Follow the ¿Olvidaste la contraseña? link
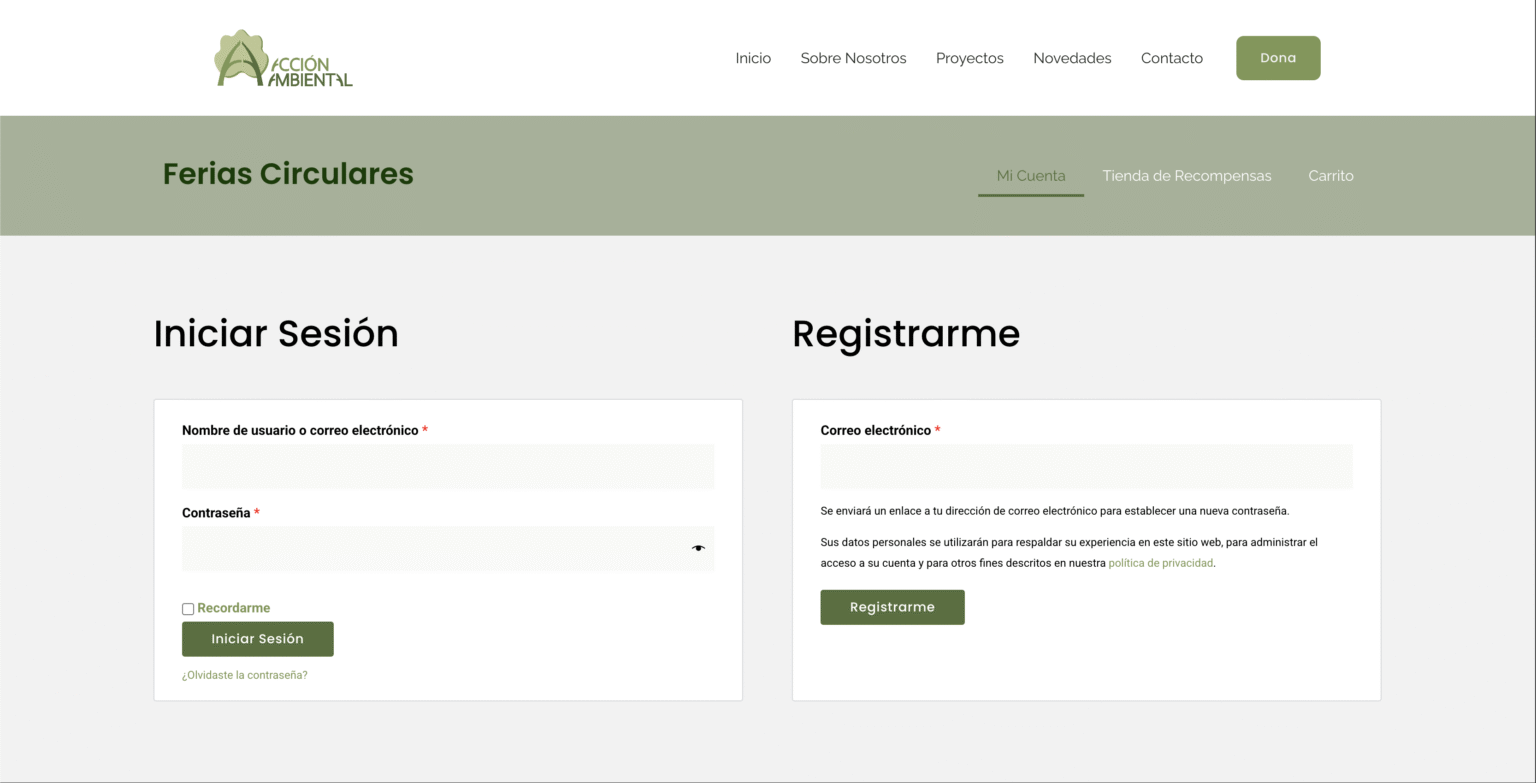 pos(245,675)
